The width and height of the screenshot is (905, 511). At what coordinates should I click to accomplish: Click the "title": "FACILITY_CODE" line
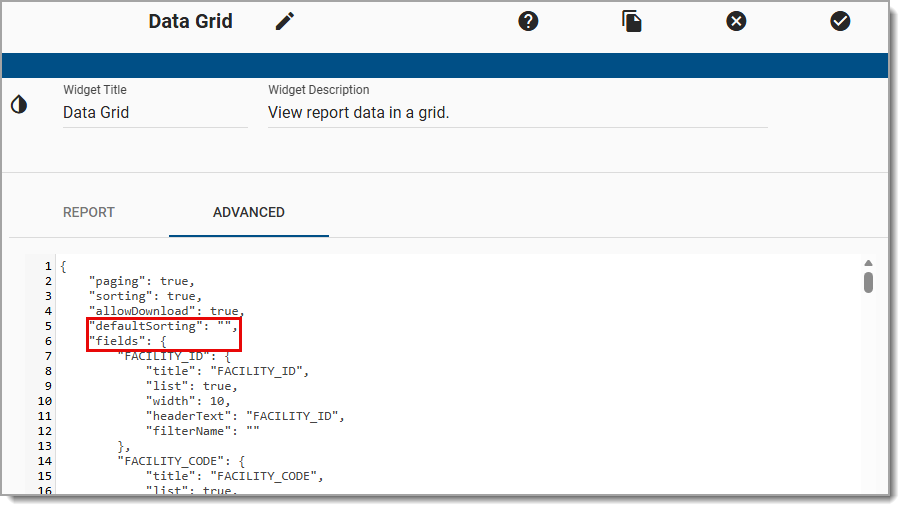tap(234, 476)
